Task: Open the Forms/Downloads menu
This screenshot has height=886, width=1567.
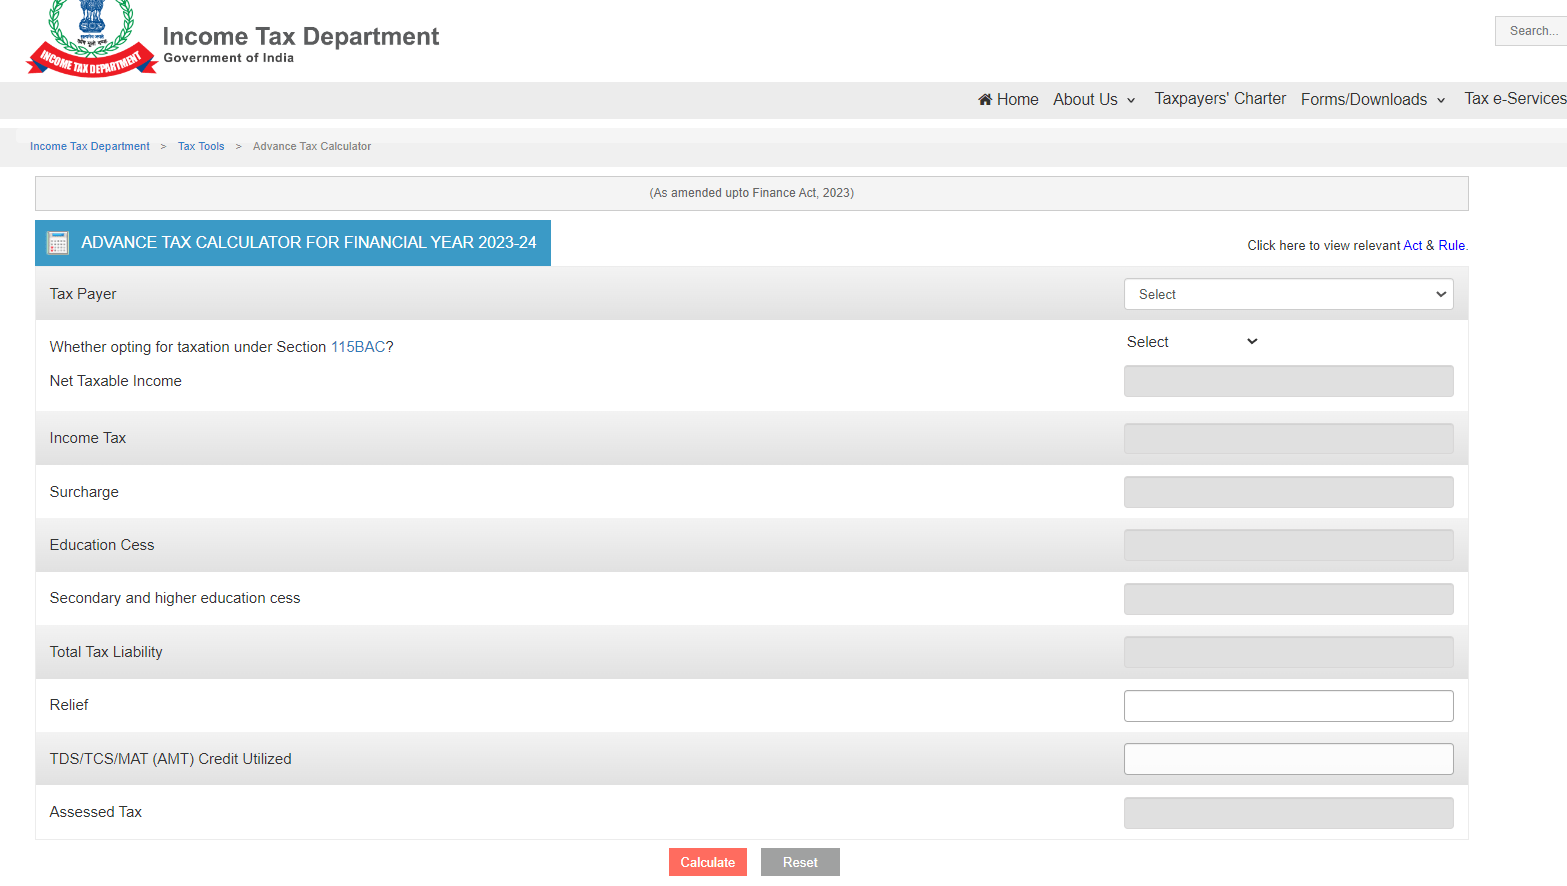Action: click(x=1372, y=99)
